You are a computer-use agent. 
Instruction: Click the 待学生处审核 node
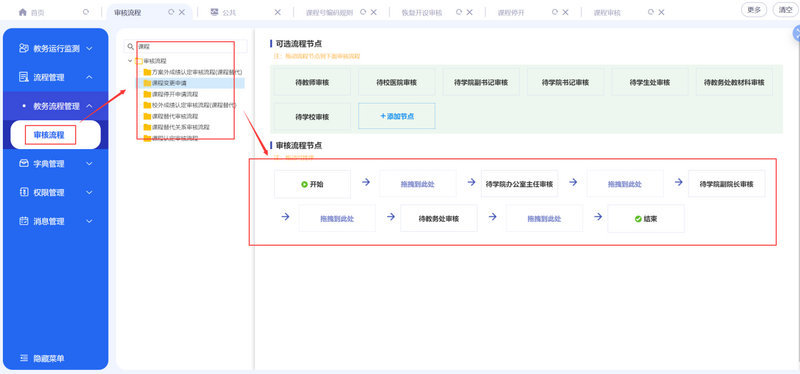pos(650,82)
